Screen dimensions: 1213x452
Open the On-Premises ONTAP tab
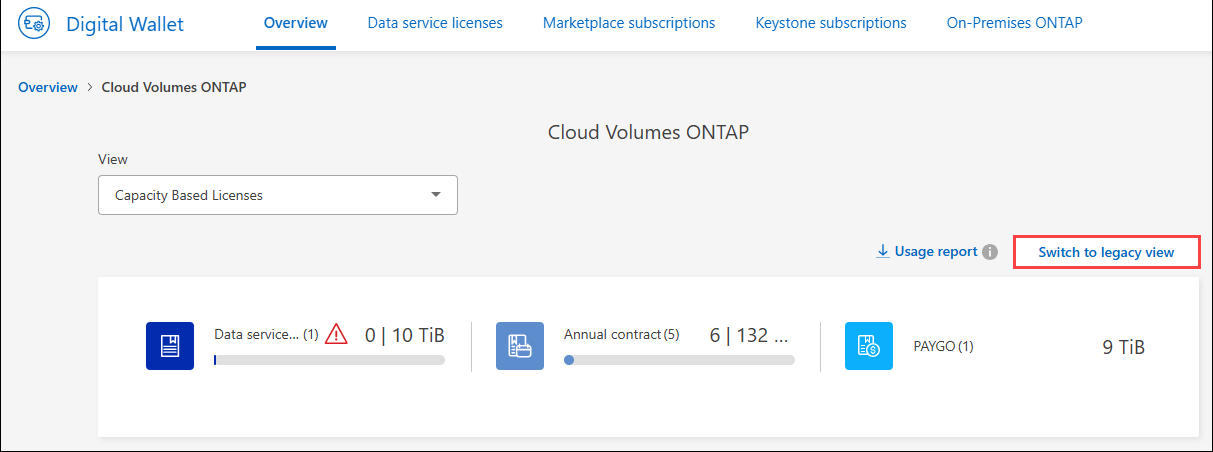coord(1014,23)
